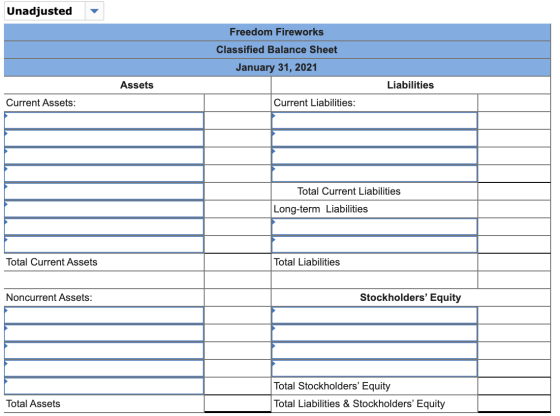Select the account field just above Total Current Liabilities
The width and height of the screenshot is (560, 416).
coord(374,174)
